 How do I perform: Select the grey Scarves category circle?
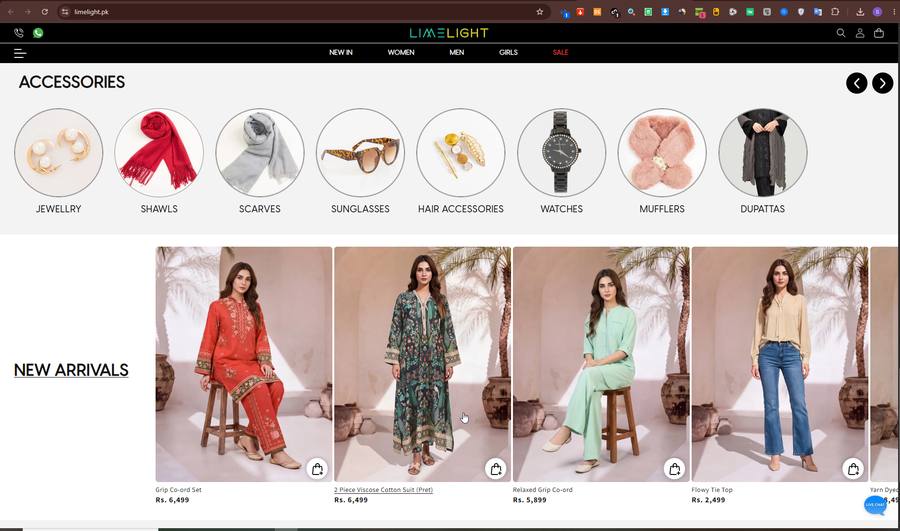tap(260, 153)
